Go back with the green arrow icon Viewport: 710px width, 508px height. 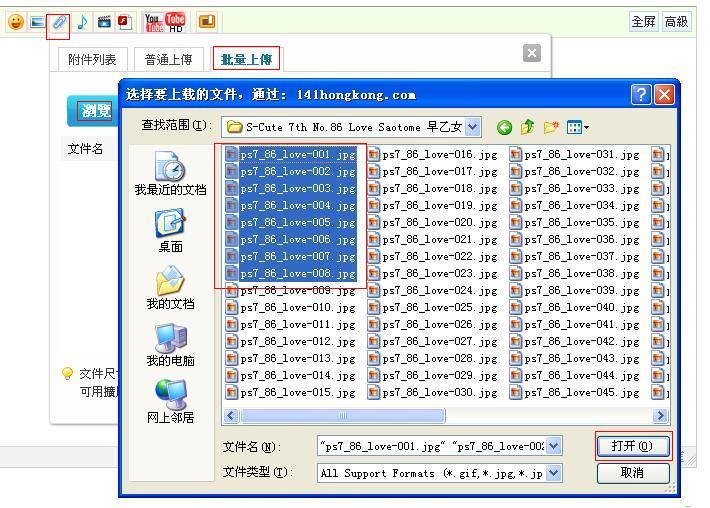[x=504, y=127]
